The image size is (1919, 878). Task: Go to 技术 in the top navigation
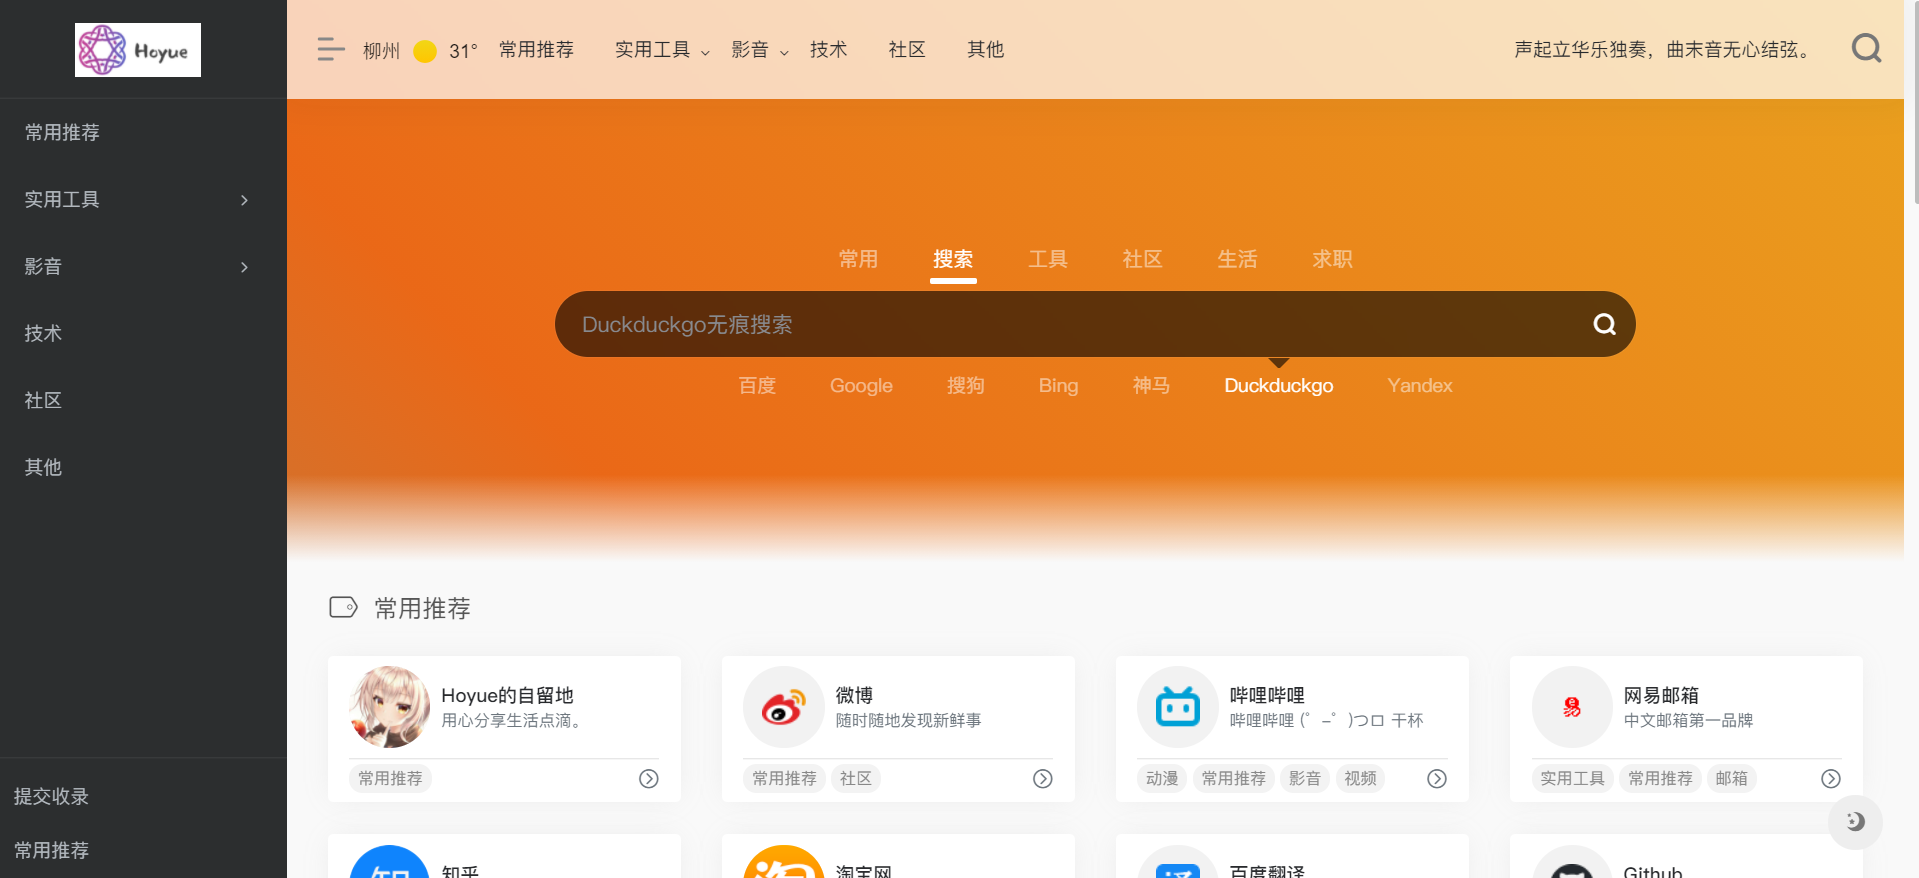click(x=828, y=50)
